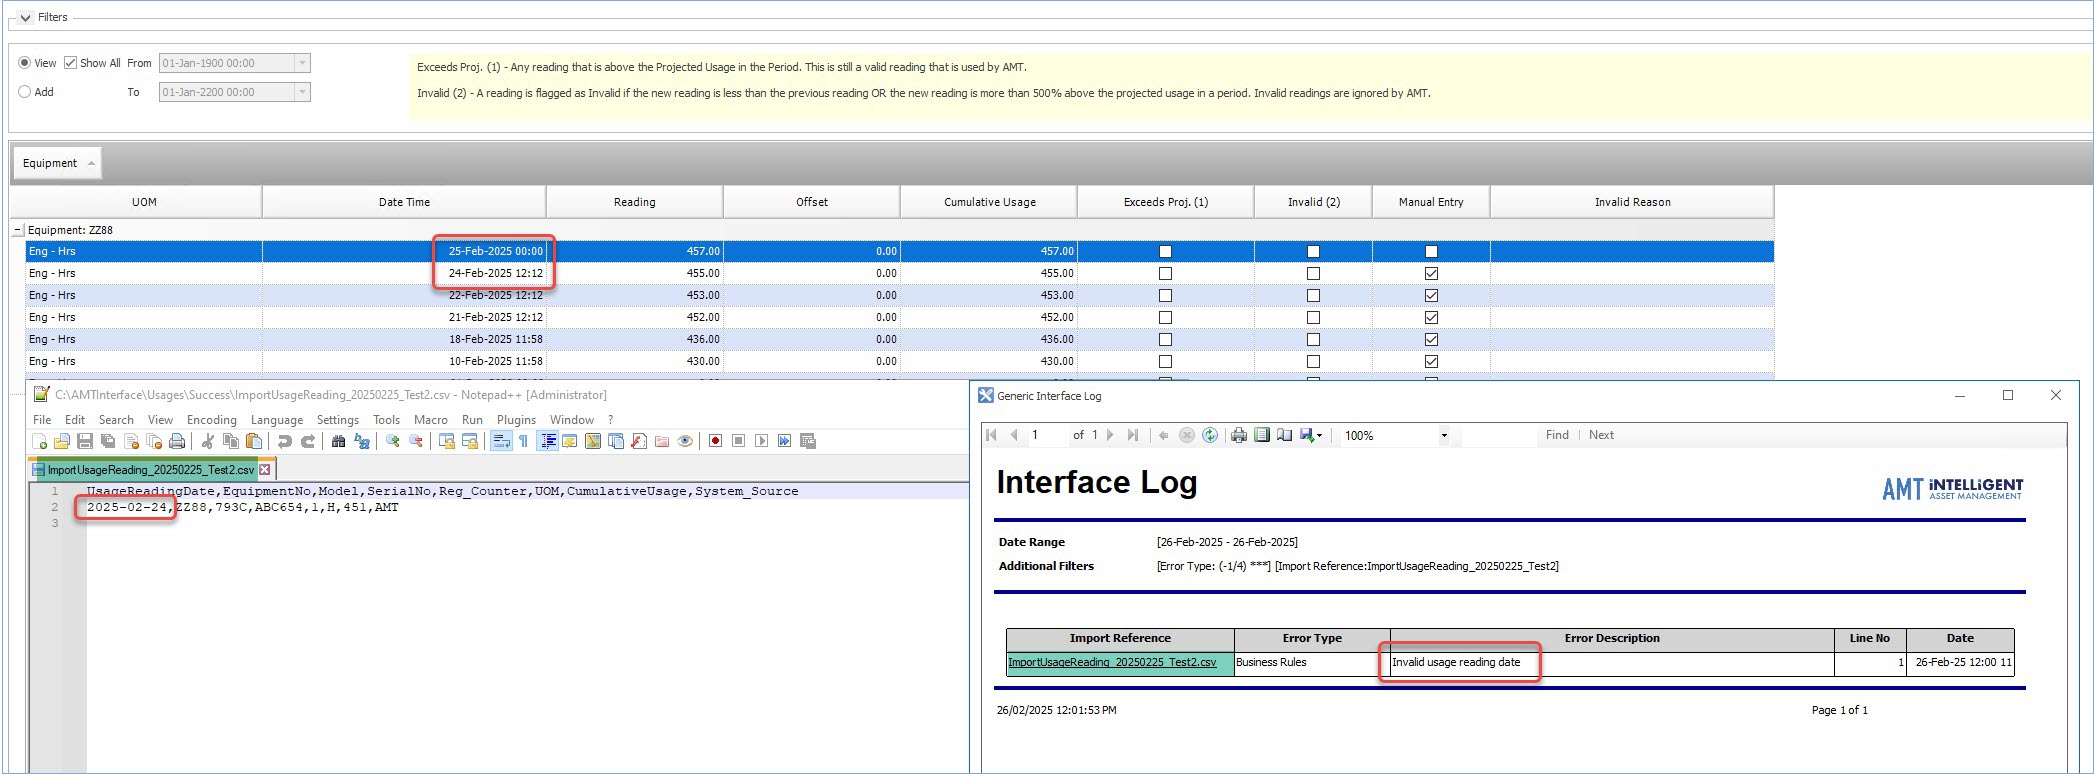Click Page Setup icon in Interface Log
Viewport: 2094px width, 774px height.
1284,435
